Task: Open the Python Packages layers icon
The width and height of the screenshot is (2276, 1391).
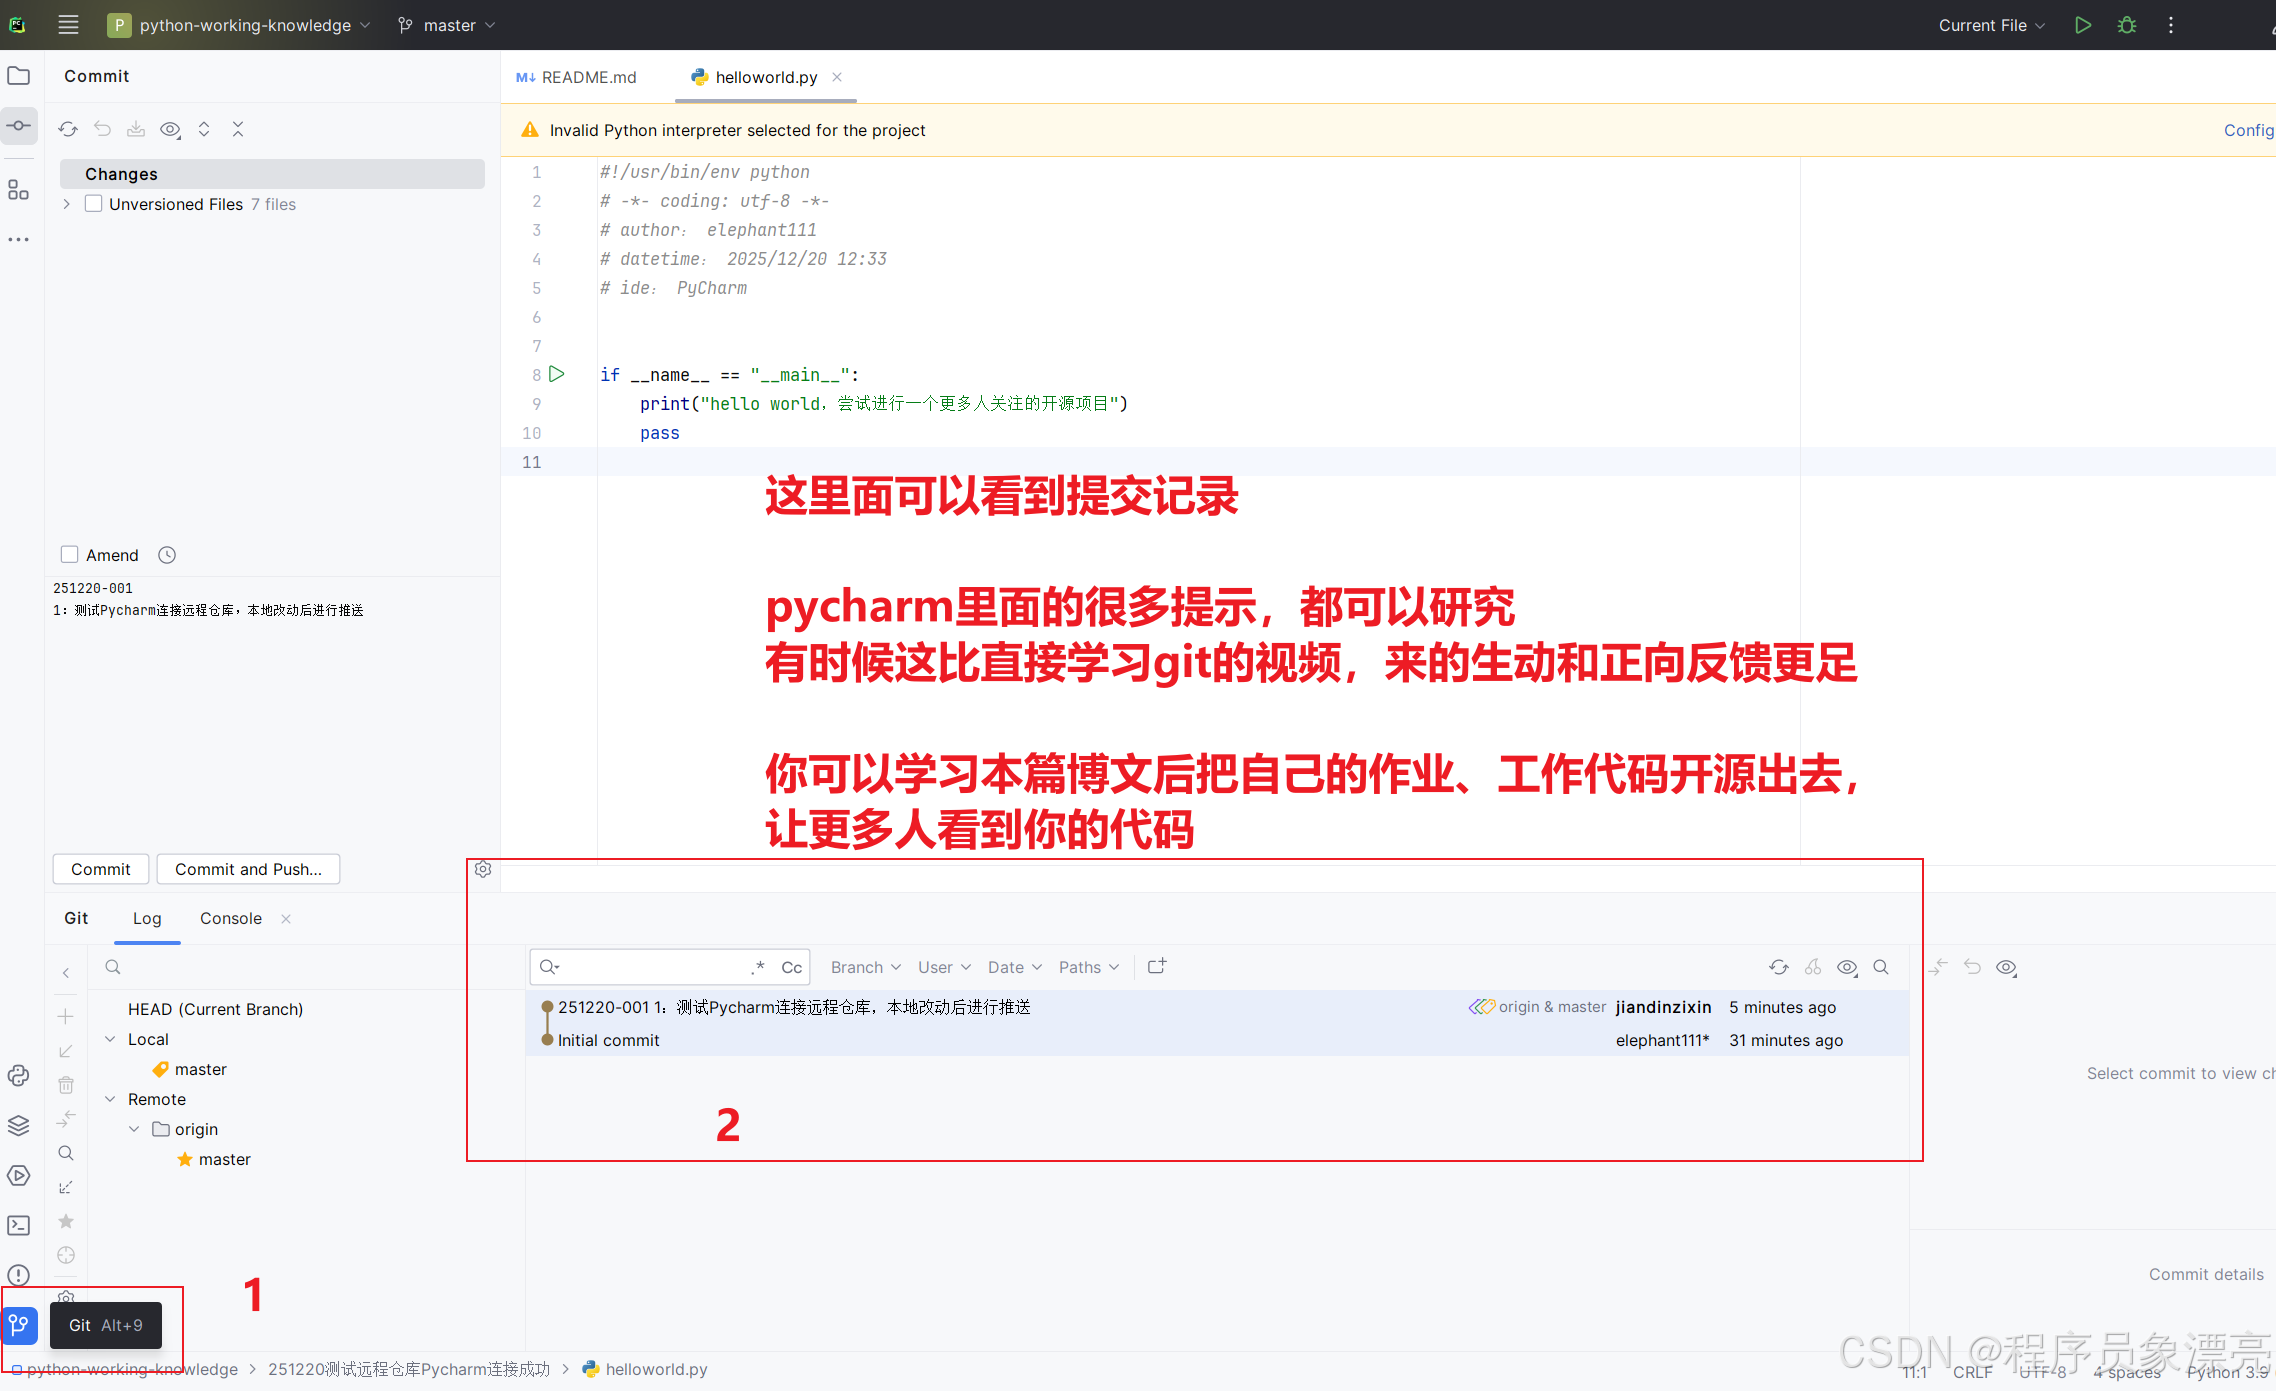Action: click(x=19, y=1125)
